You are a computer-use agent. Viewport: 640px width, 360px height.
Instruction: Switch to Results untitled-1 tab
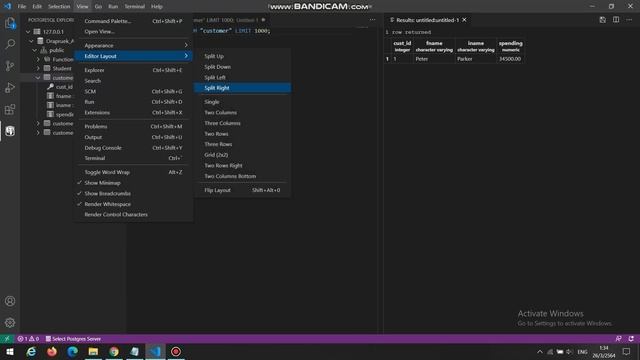pos(427,20)
